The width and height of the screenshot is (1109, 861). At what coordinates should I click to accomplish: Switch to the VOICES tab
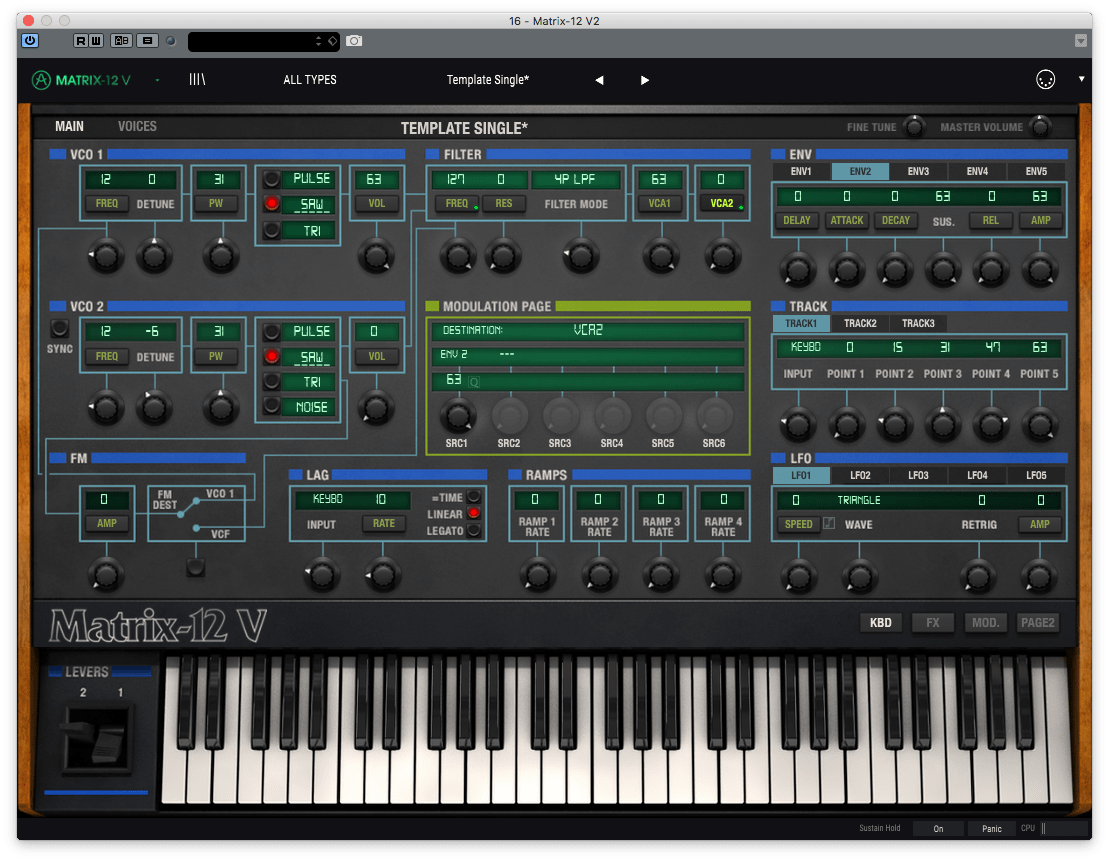point(137,127)
